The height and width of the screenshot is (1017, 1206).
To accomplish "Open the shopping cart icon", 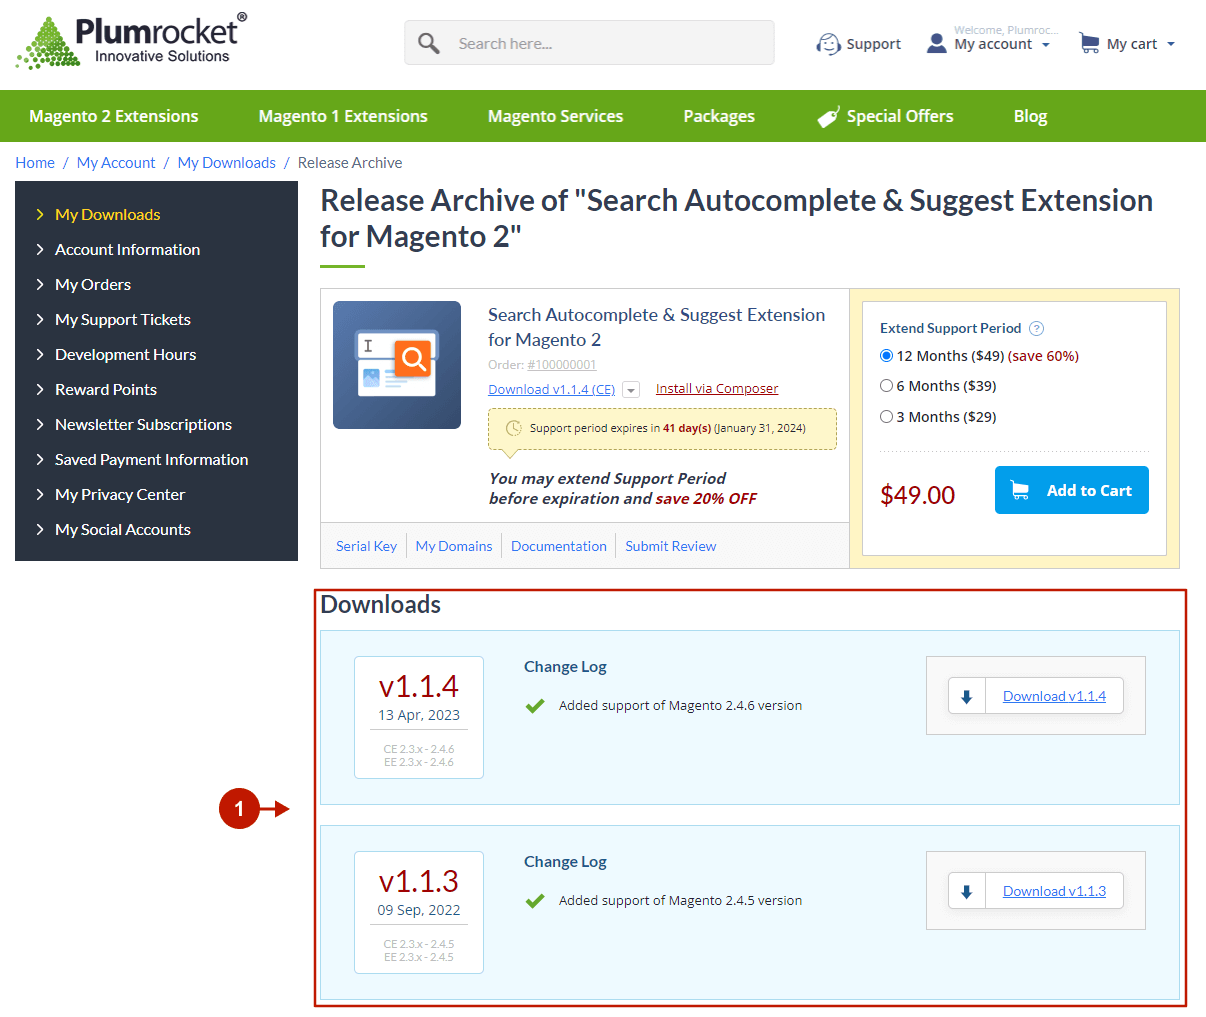I will click(1089, 44).
